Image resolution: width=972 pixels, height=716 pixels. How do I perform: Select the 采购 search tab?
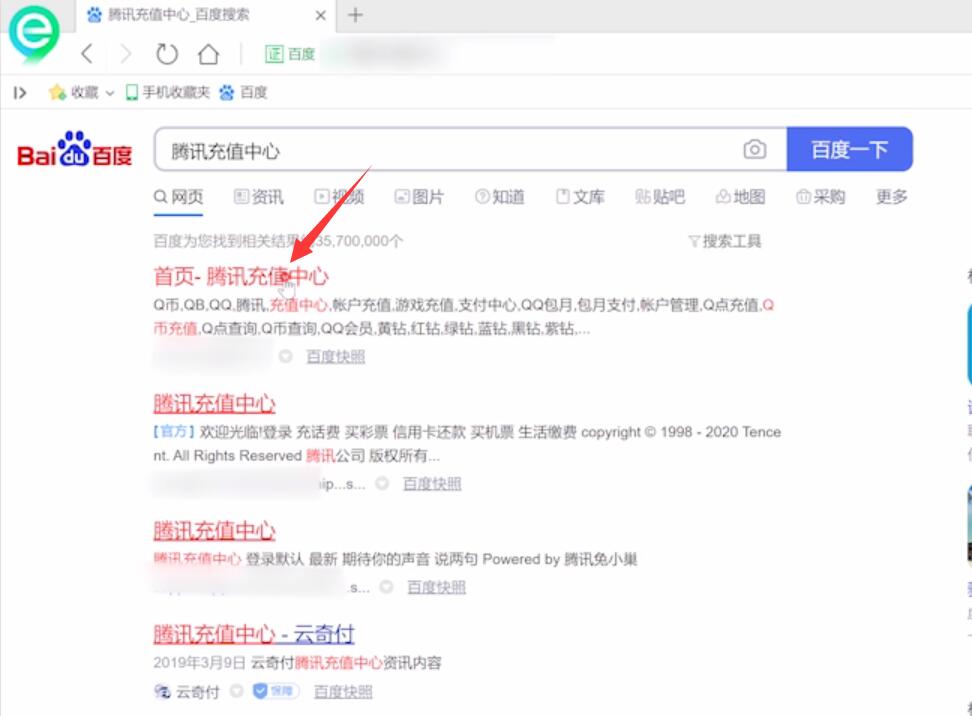(x=821, y=197)
